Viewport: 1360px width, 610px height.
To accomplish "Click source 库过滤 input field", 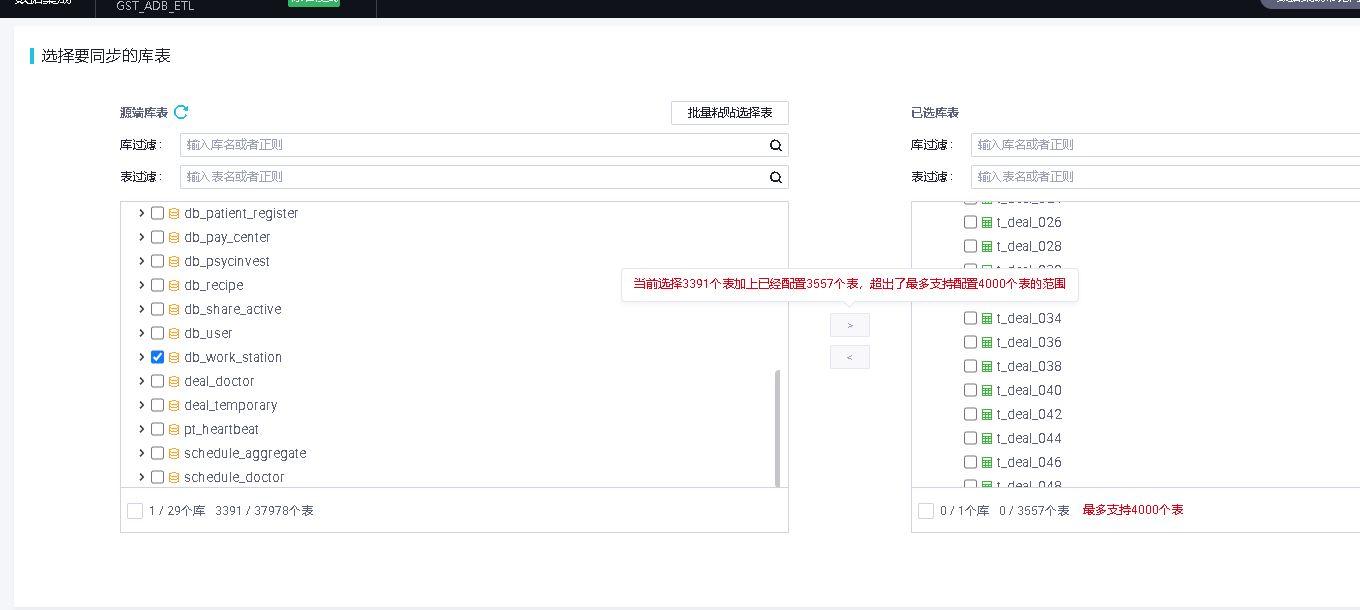I will pos(484,145).
